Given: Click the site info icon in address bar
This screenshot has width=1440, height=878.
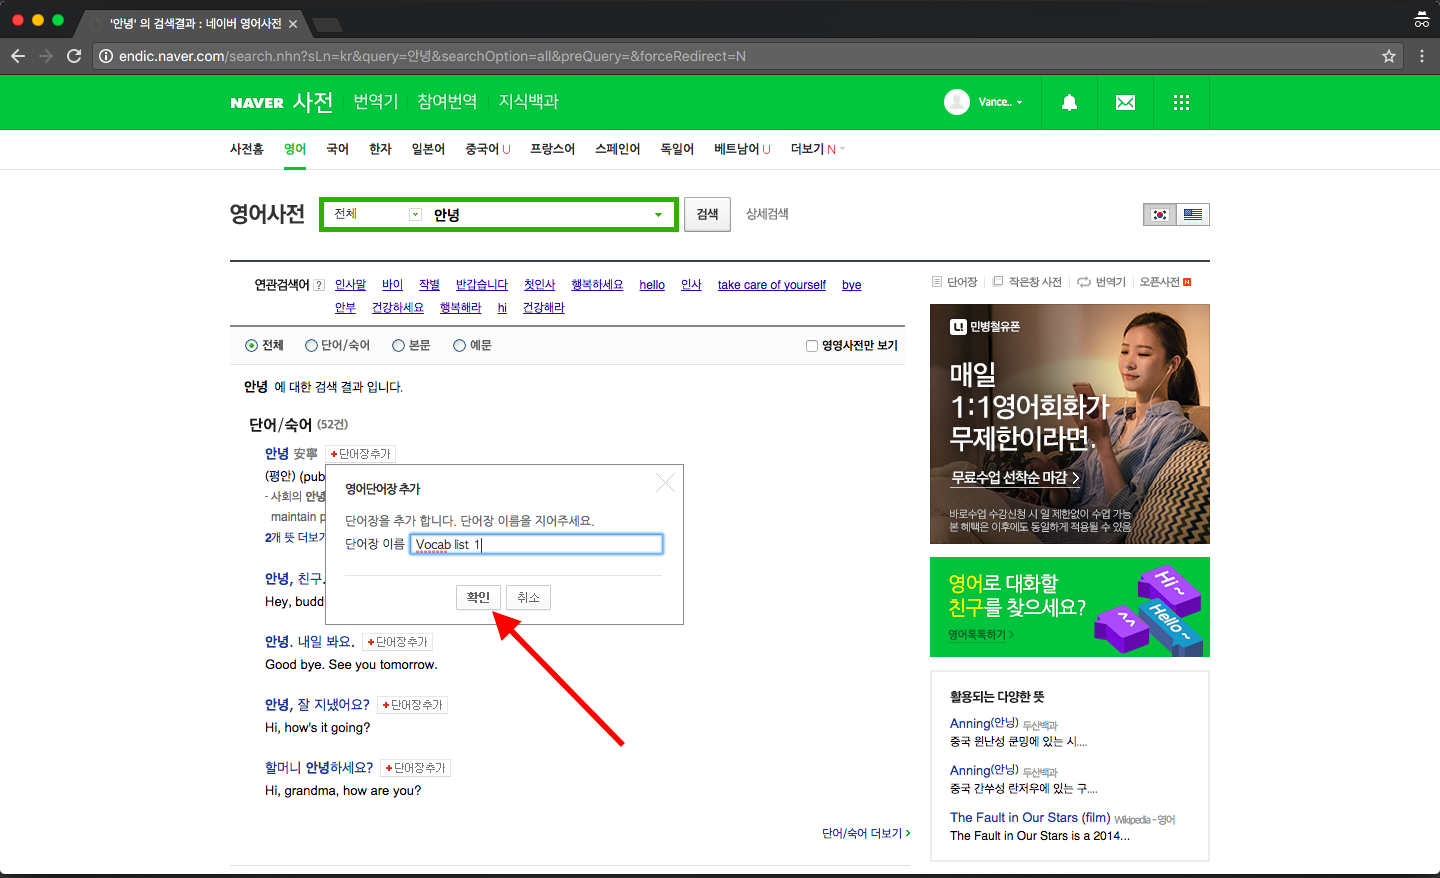Looking at the screenshot, I should pyautogui.click(x=106, y=56).
